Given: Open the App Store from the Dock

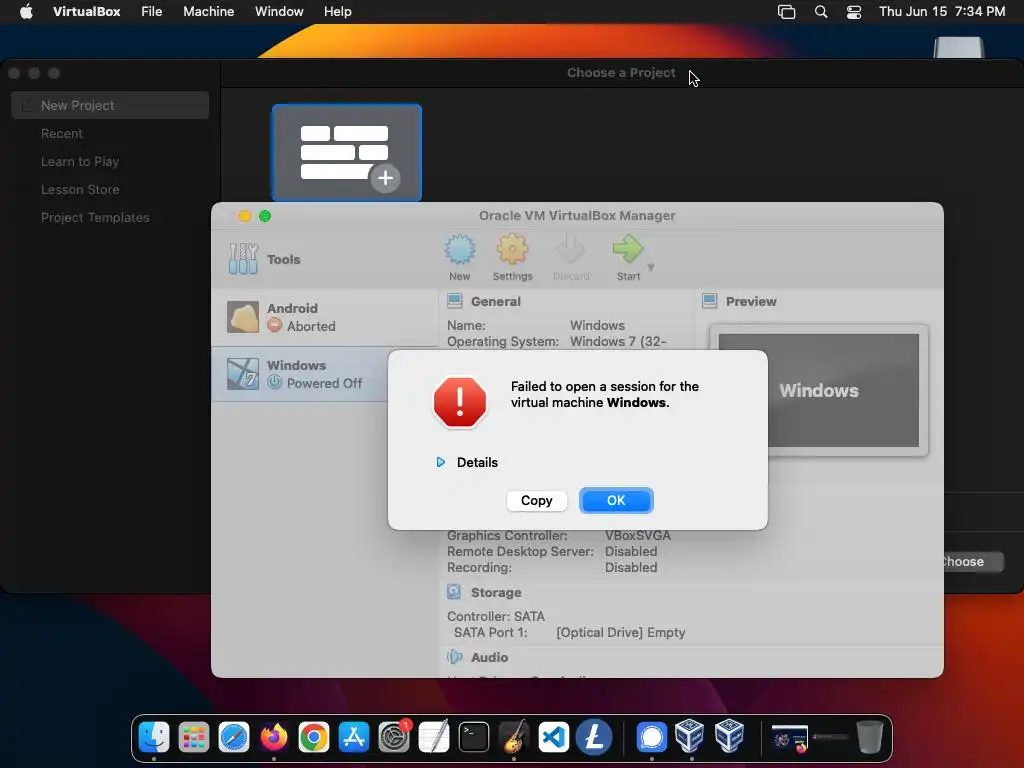Looking at the screenshot, I should coord(354,737).
